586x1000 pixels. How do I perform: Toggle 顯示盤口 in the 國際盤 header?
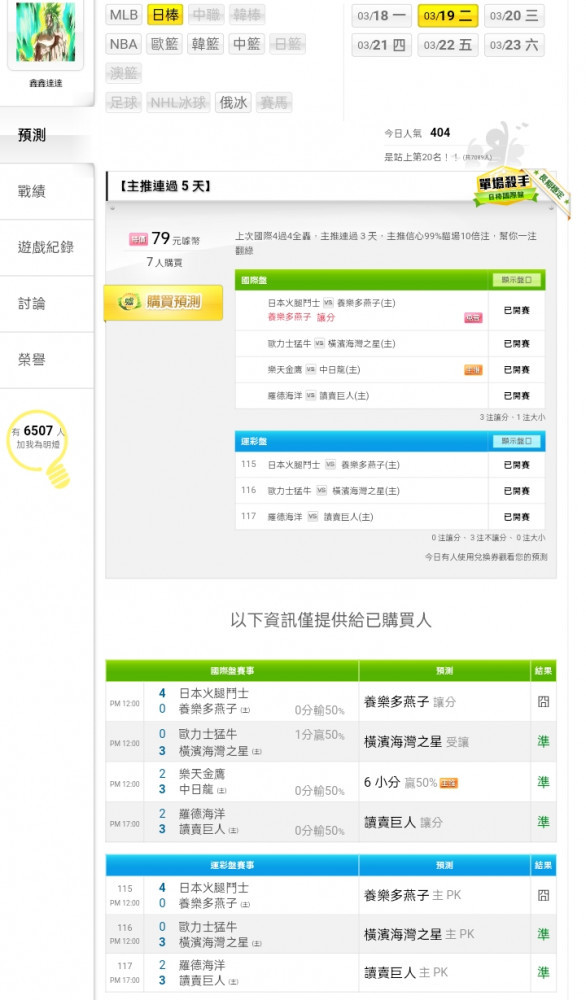(516, 280)
